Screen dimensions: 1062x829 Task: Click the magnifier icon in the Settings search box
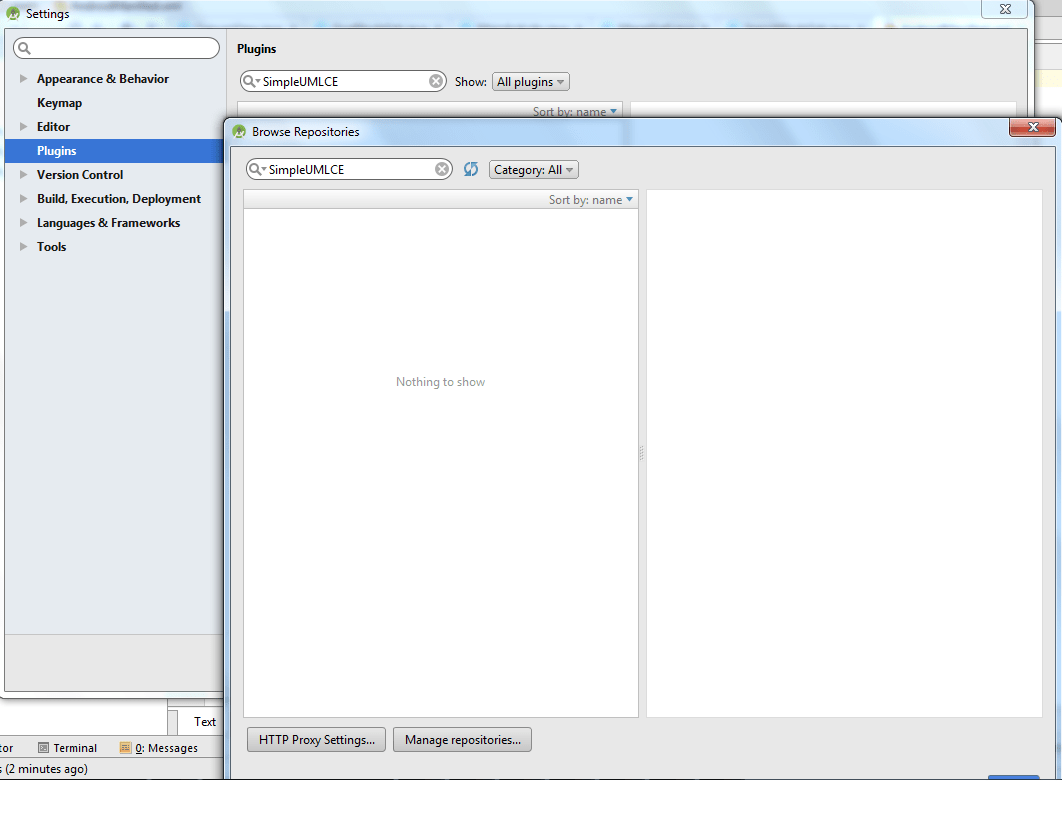[x=24, y=47]
